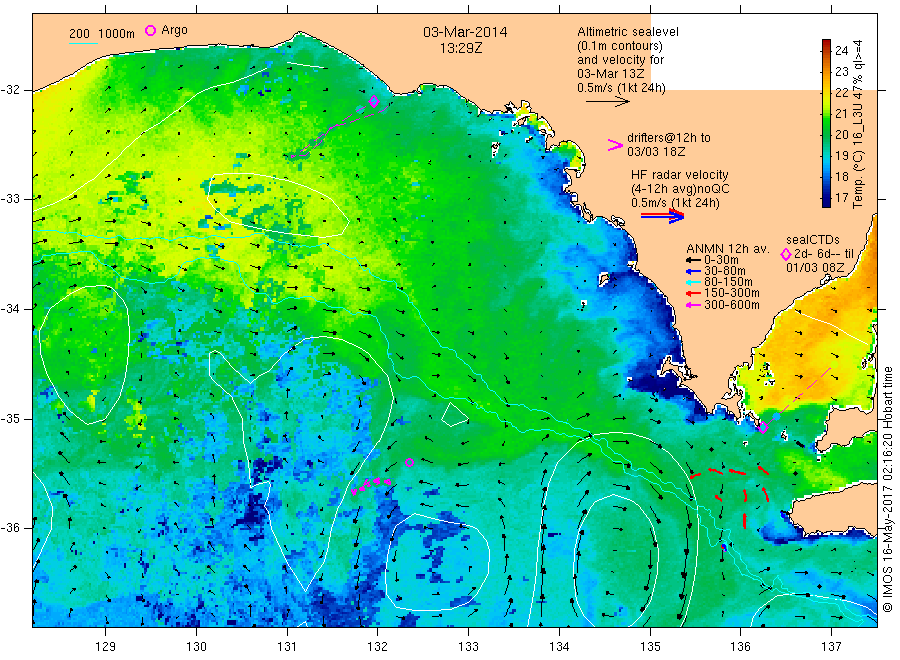
Task: Click the red ANMN arrows cluster near 135.8°E
Action: coord(731,496)
